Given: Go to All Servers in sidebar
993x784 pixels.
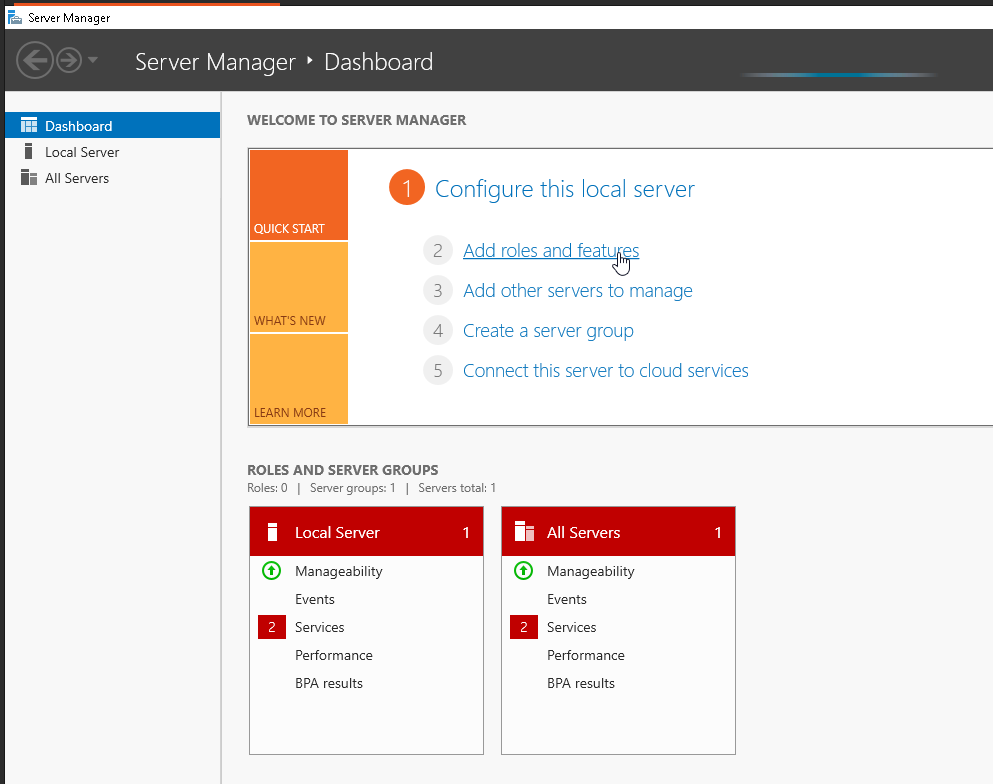Looking at the screenshot, I should coord(76,178).
